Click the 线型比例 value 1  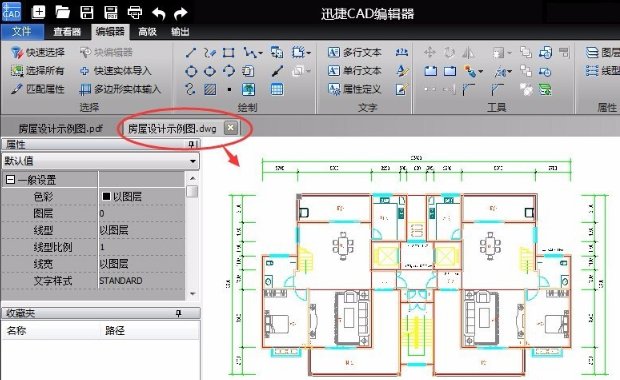pyautogui.click(x=141, y=247)
